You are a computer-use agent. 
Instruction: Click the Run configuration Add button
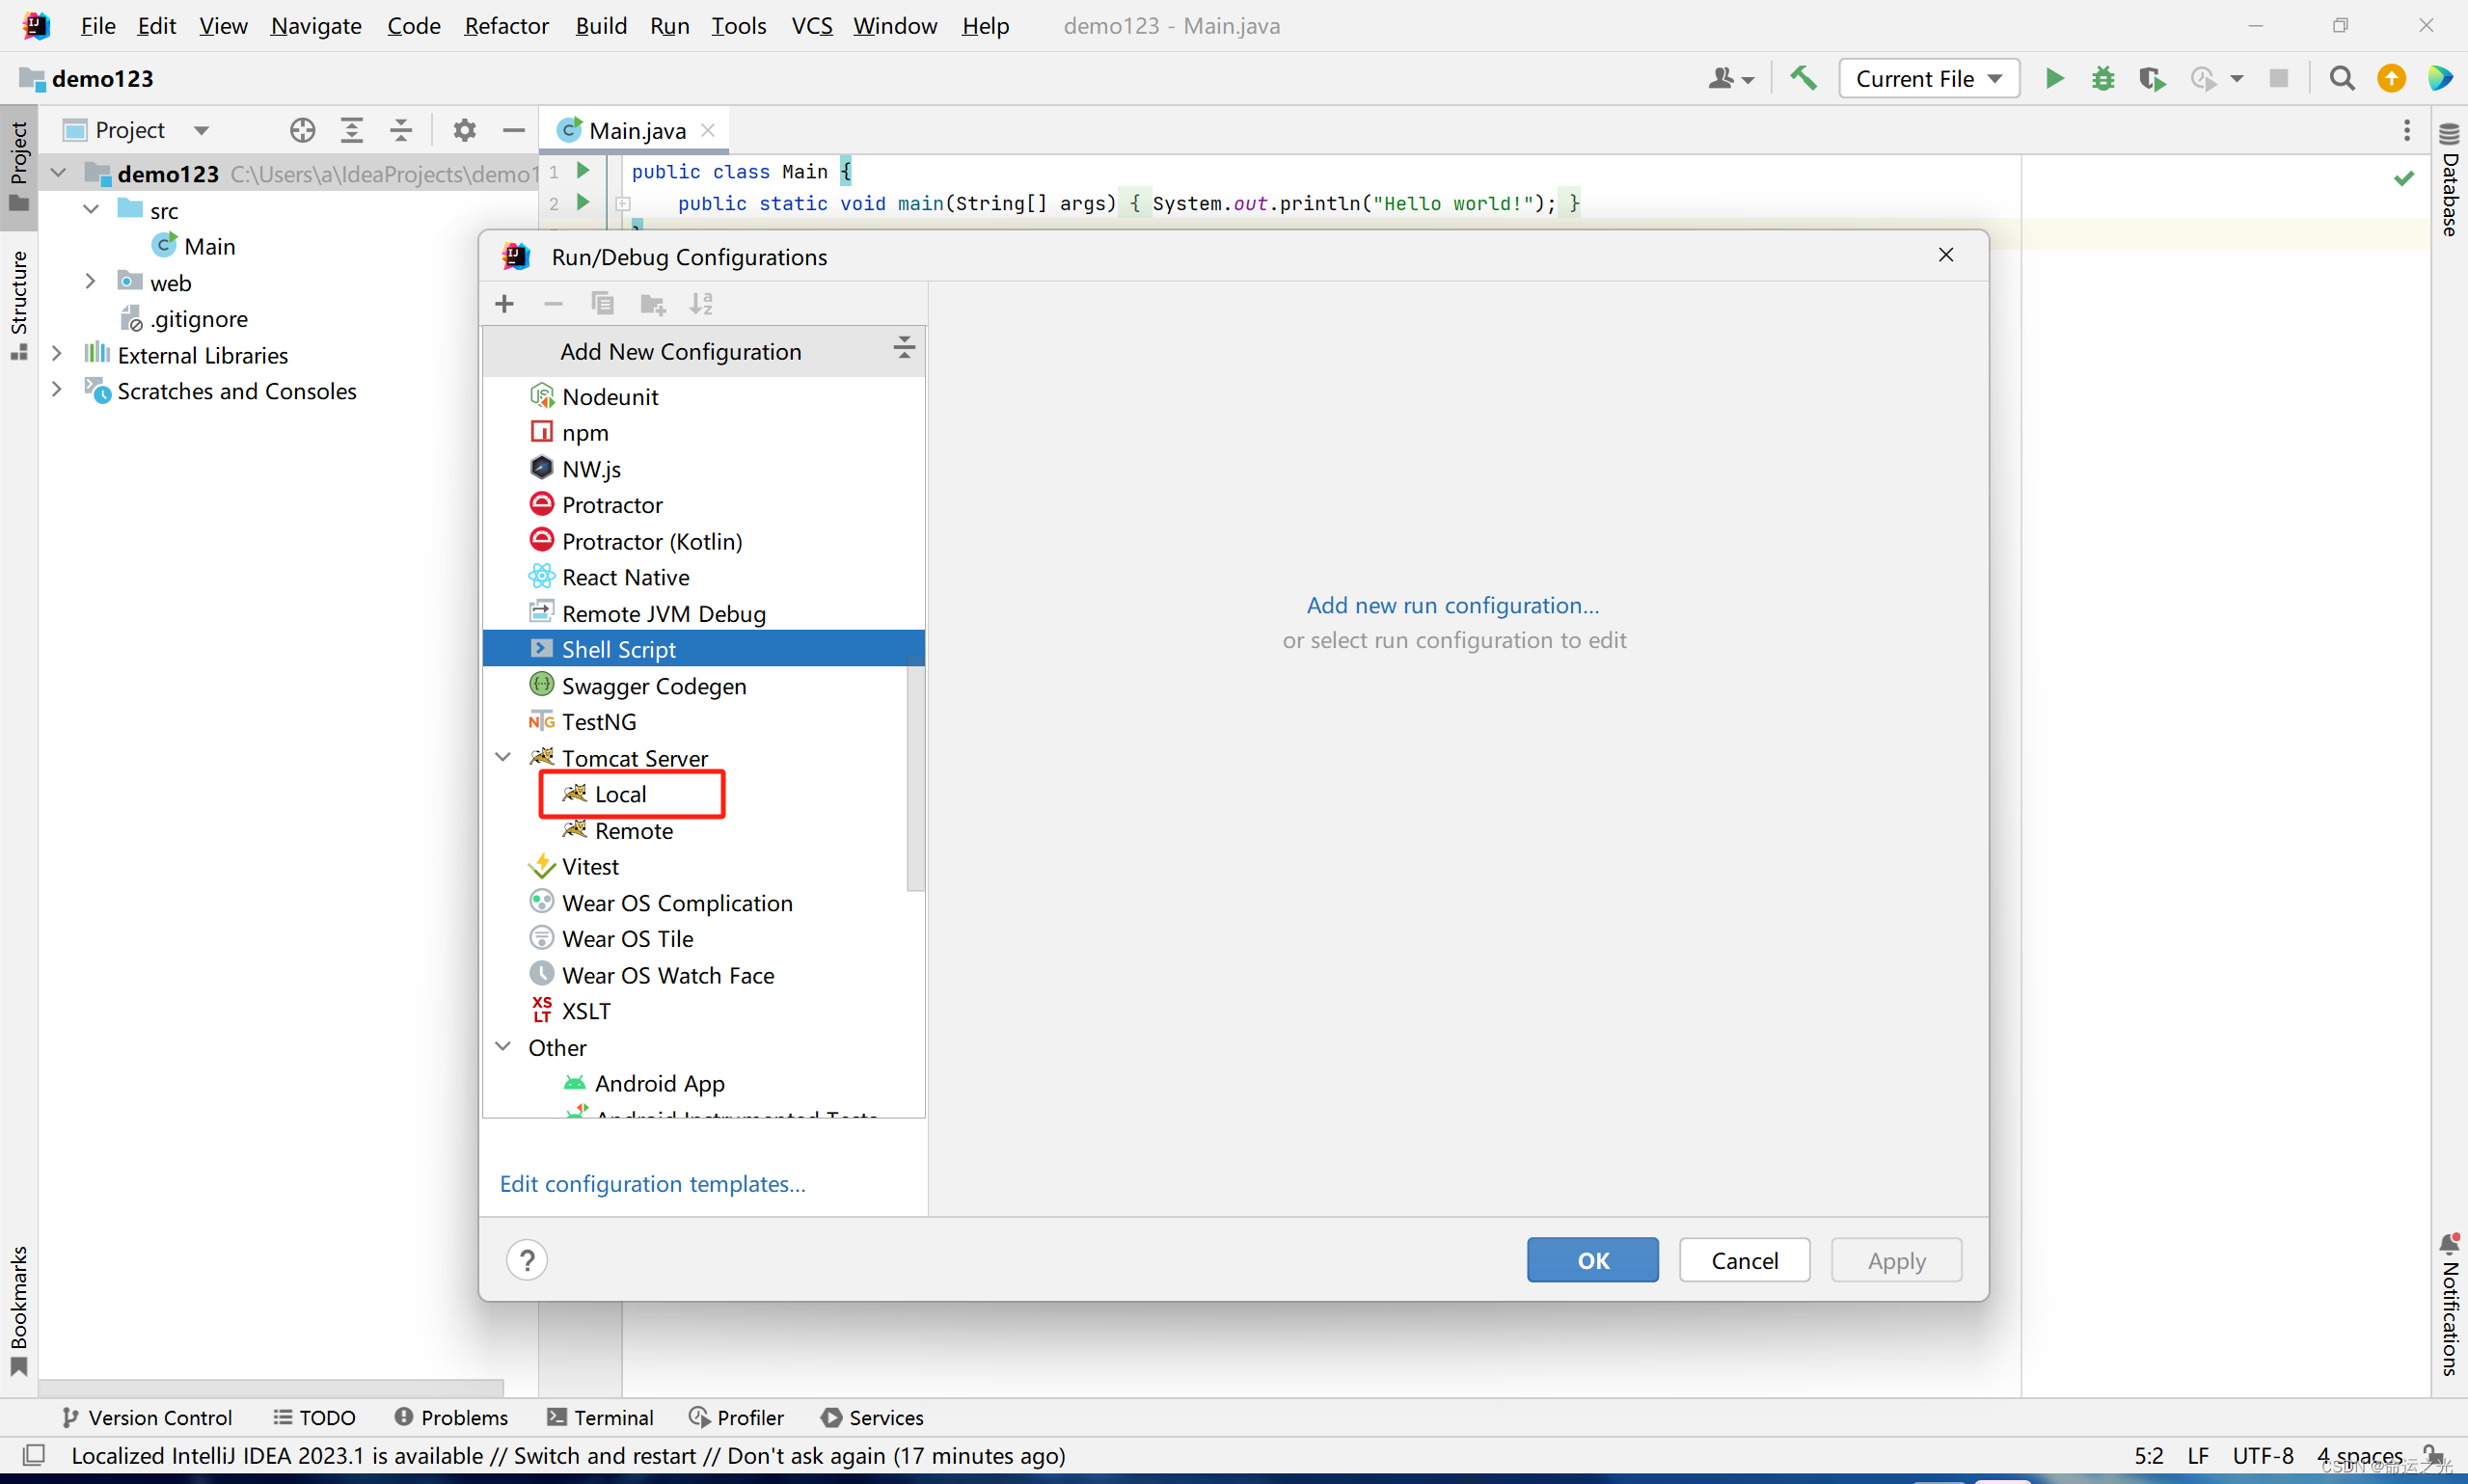point(504,303)
